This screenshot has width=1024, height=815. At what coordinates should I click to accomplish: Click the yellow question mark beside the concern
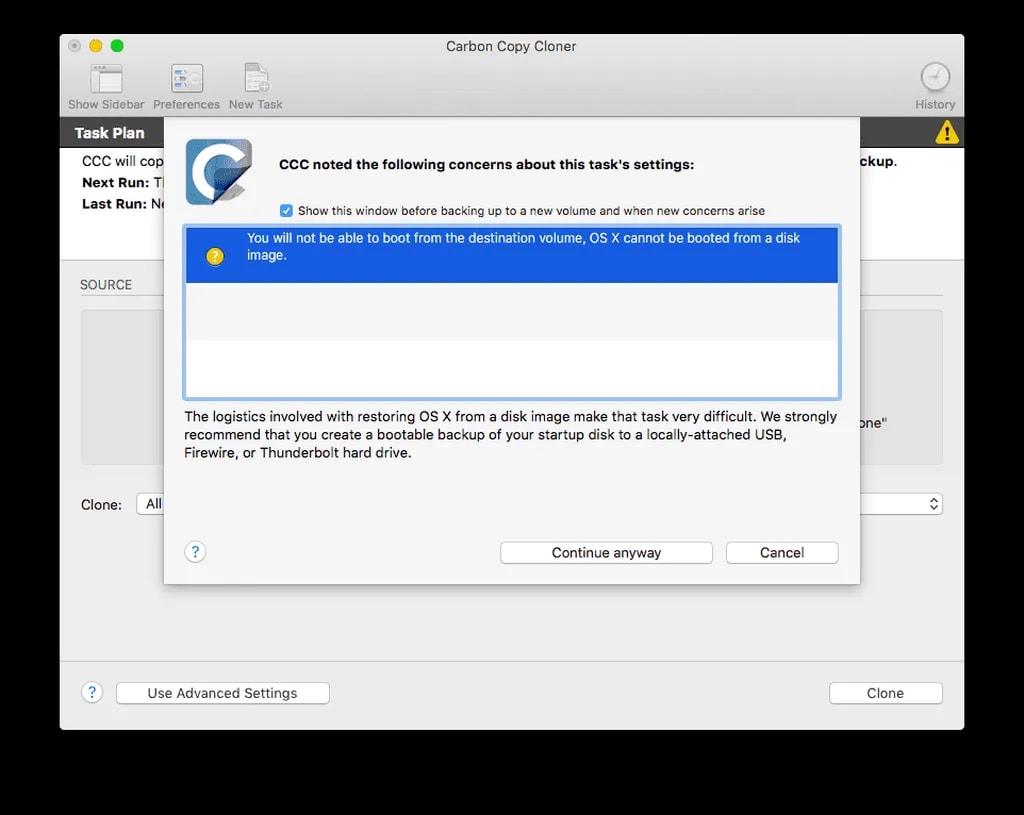point(215,256)
